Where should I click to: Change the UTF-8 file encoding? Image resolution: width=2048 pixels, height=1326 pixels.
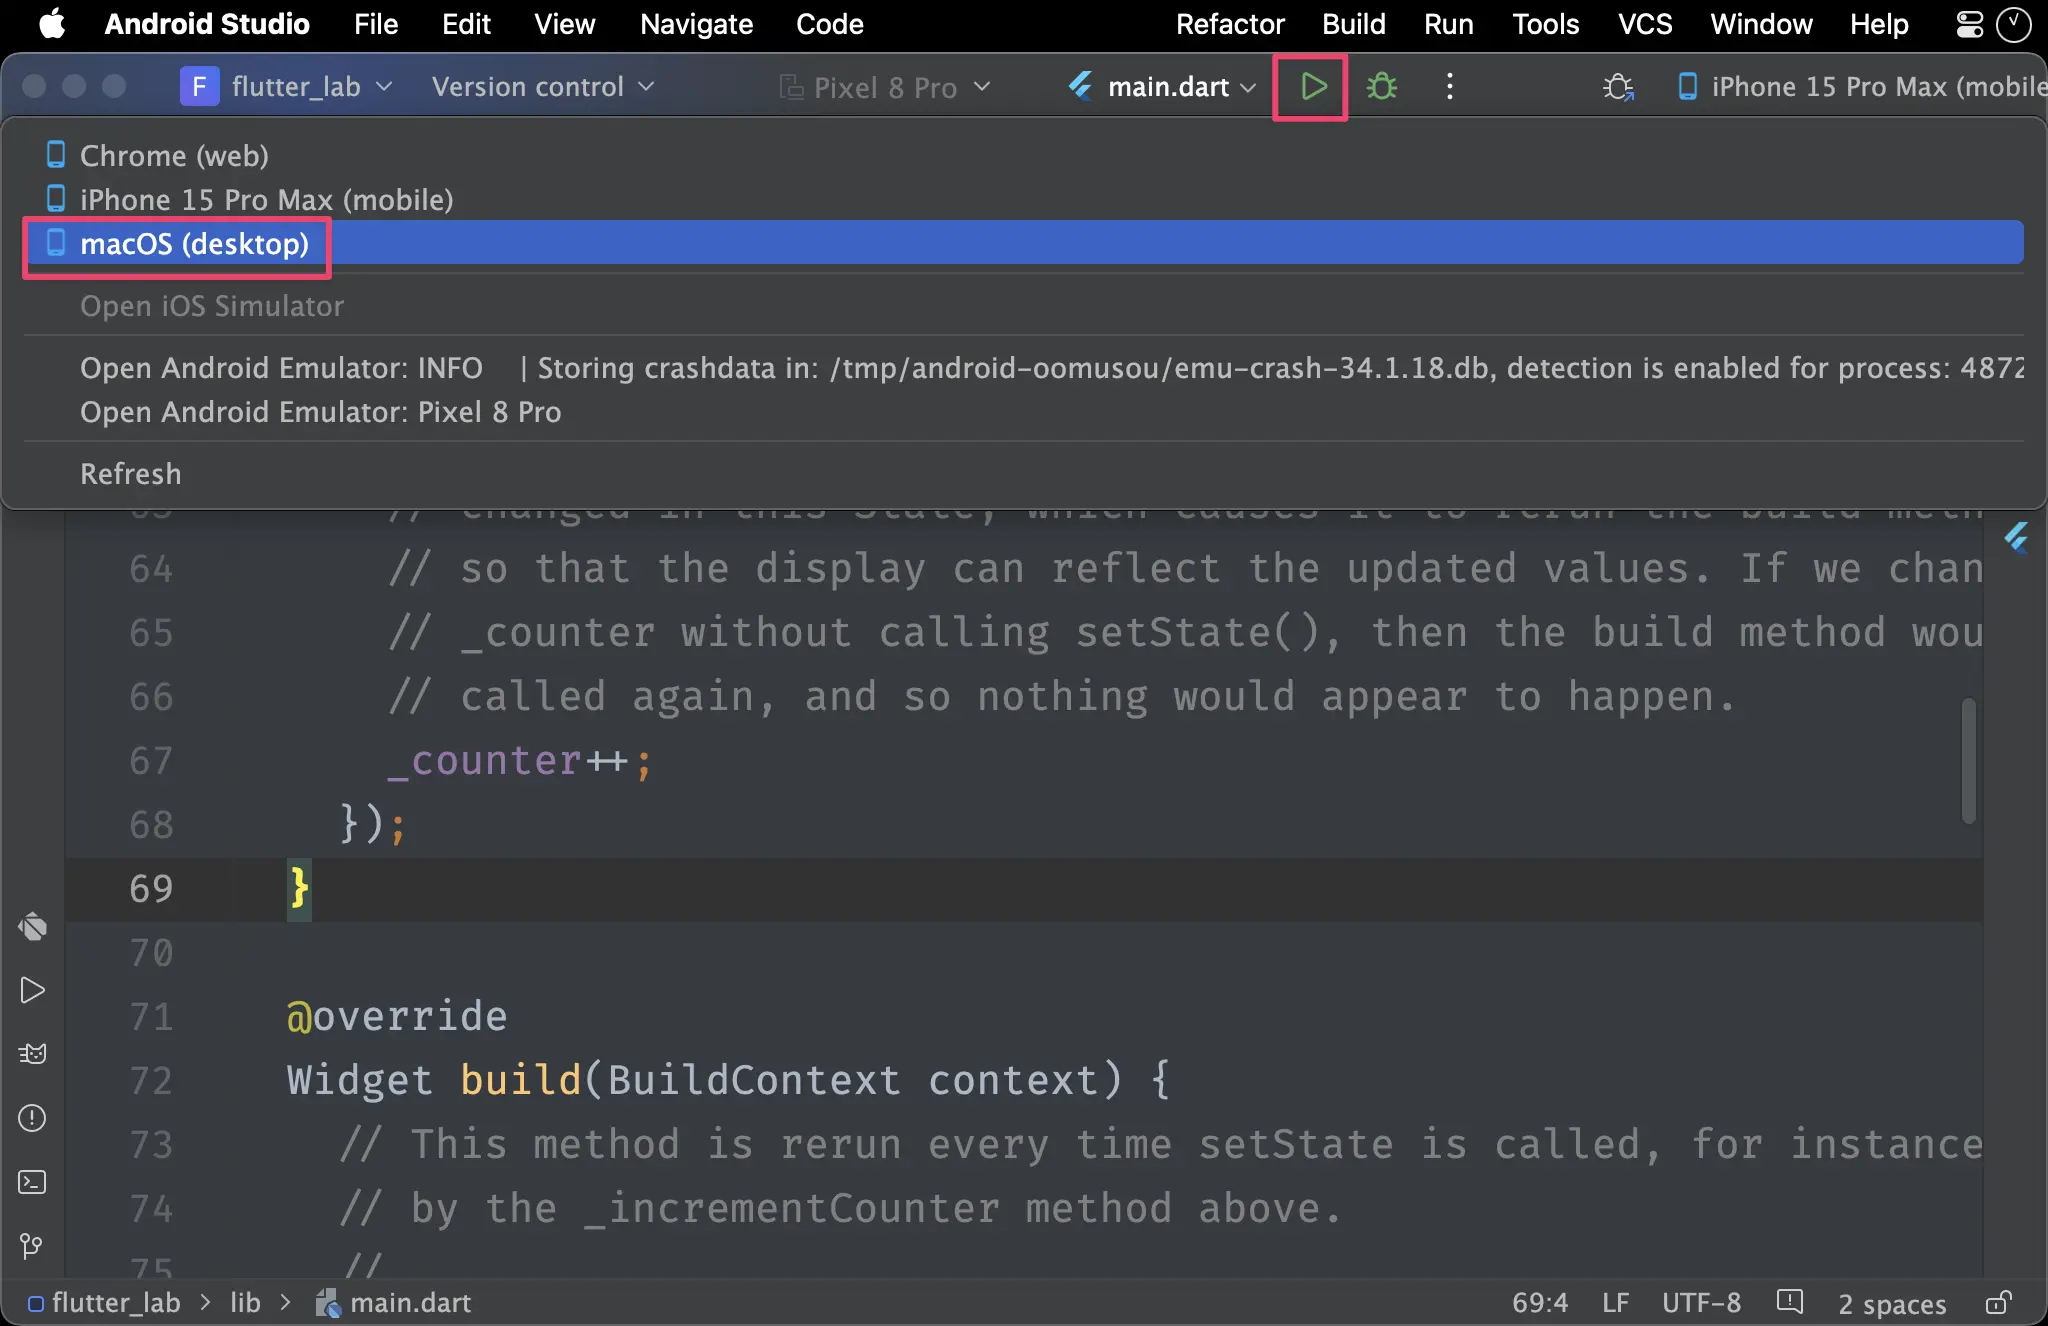pos(1701,1303)
